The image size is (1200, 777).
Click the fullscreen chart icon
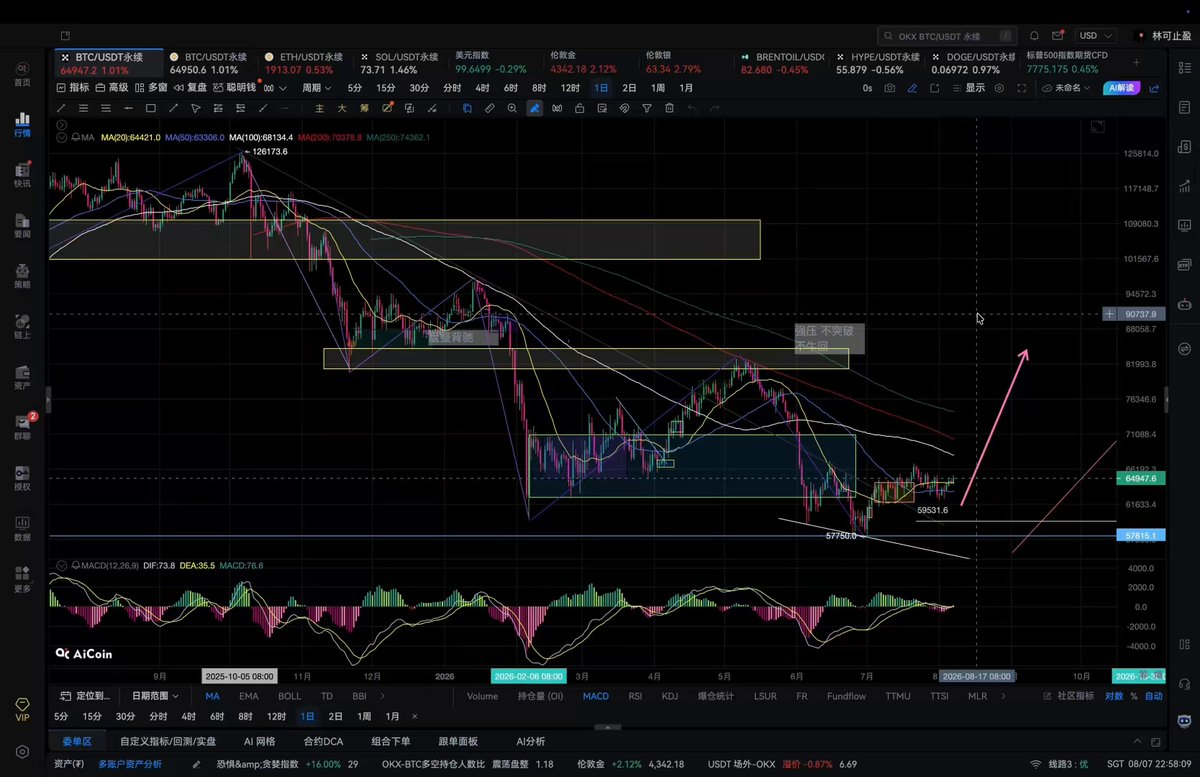point(1021,88)
